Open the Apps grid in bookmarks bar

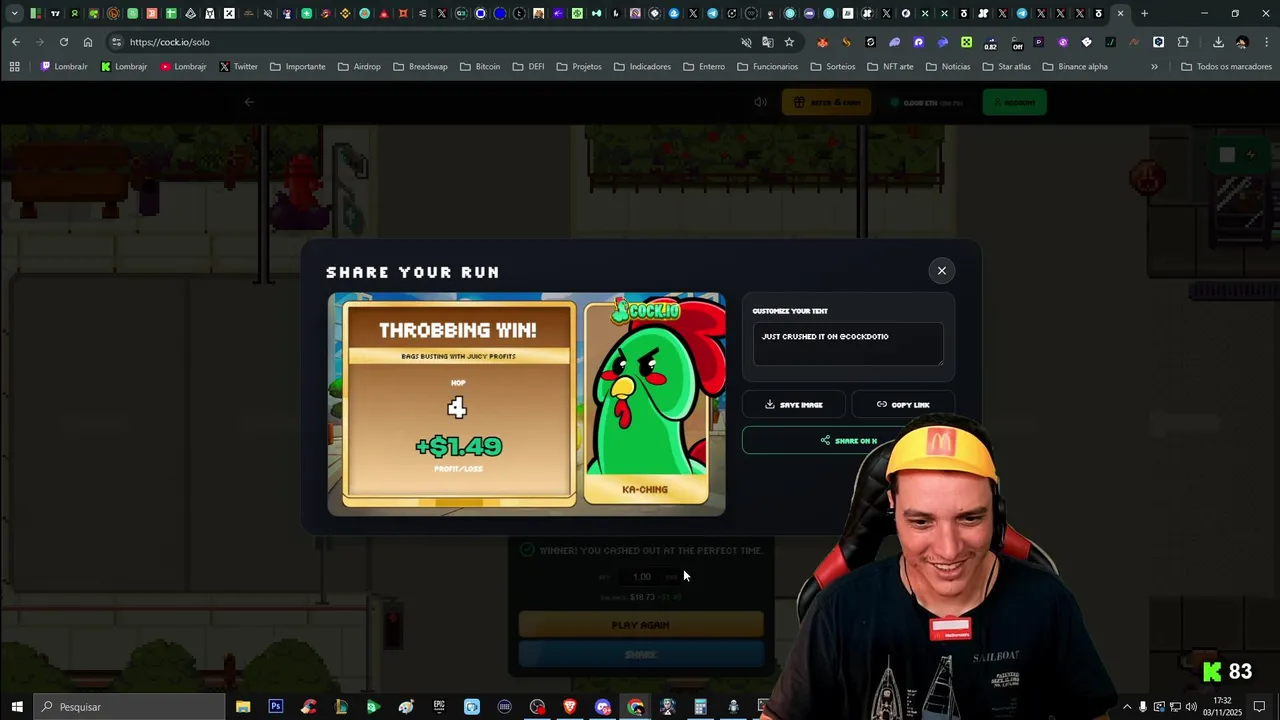pos(14,67)
